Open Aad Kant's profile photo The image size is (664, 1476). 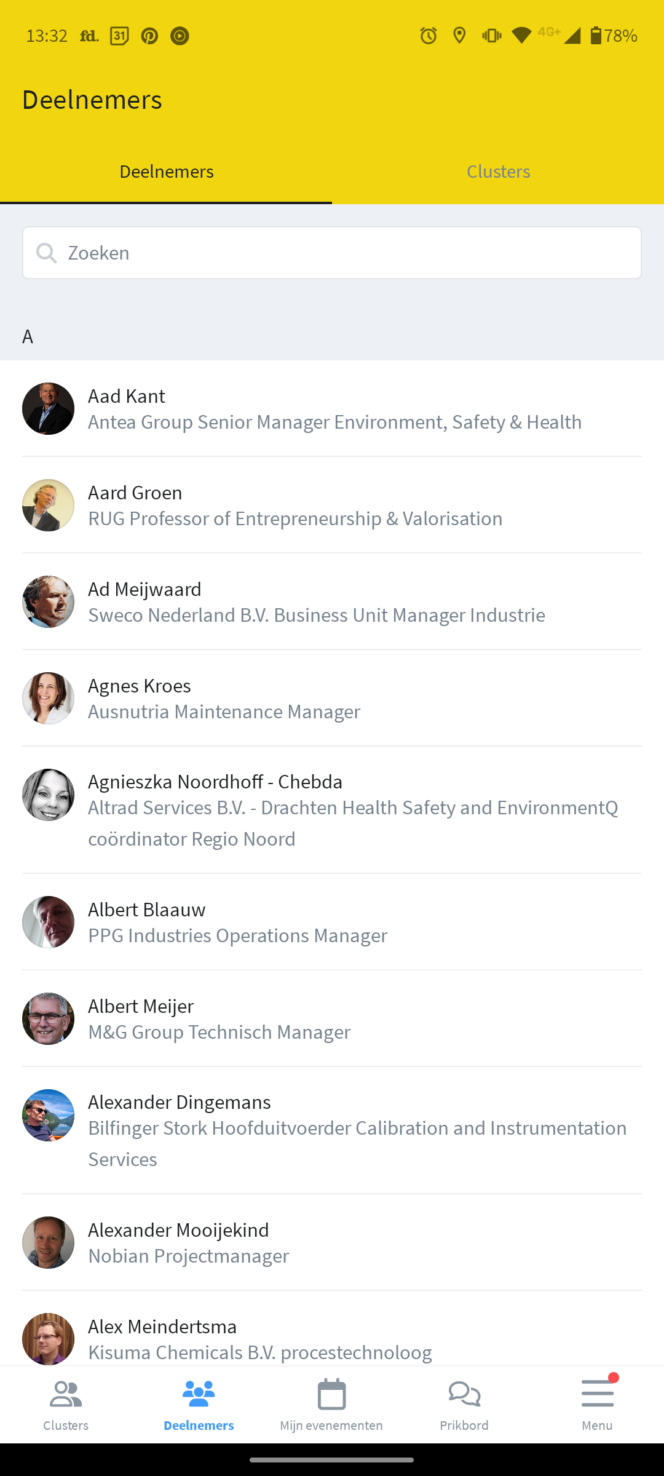click(48, 409)
